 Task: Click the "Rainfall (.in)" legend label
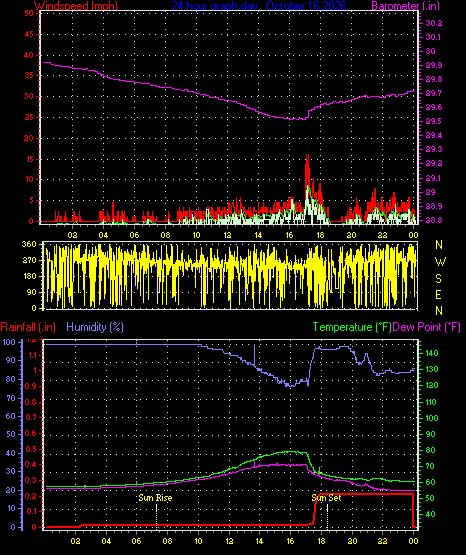coord(28,327)
